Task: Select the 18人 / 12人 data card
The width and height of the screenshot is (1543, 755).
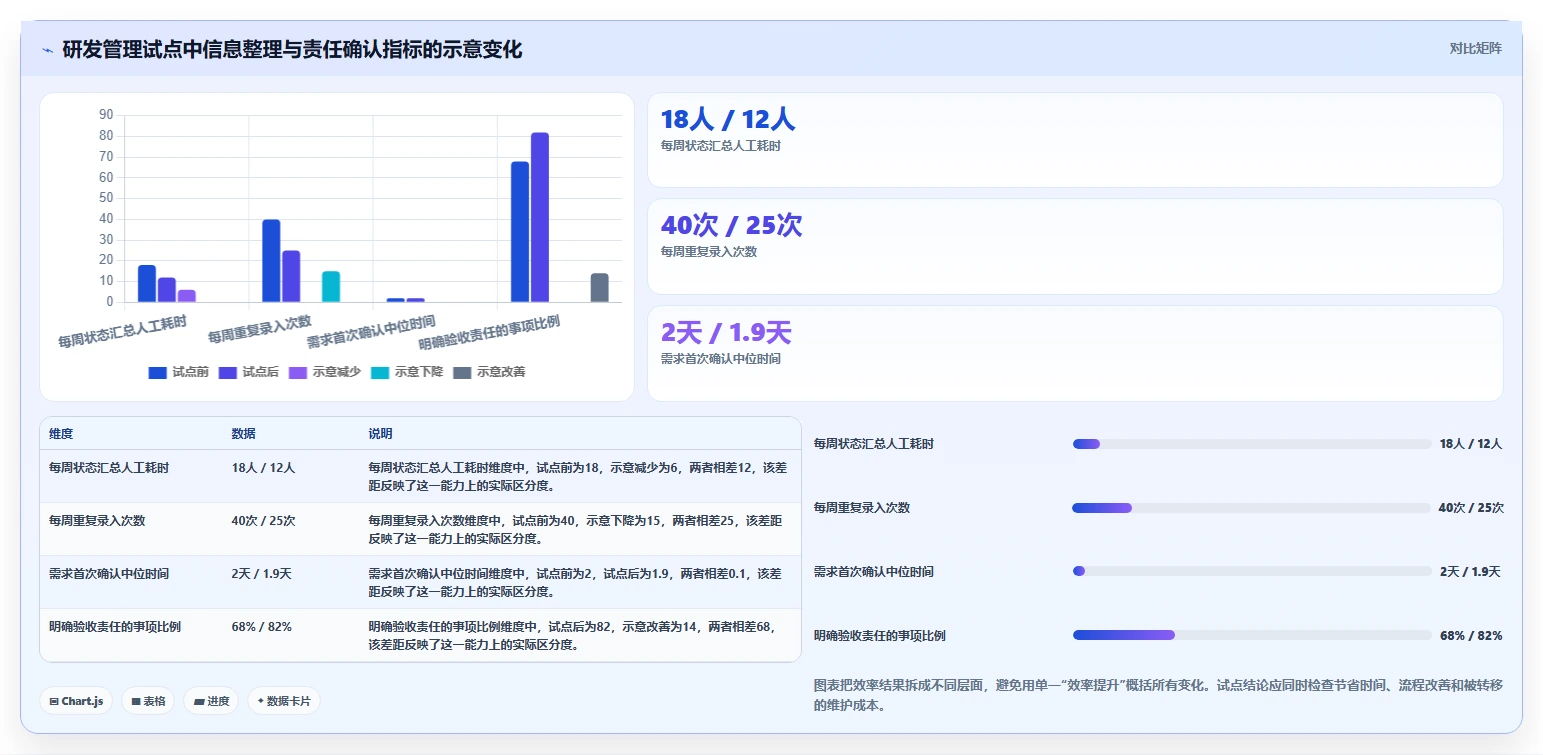Action: coord(1075,140)
